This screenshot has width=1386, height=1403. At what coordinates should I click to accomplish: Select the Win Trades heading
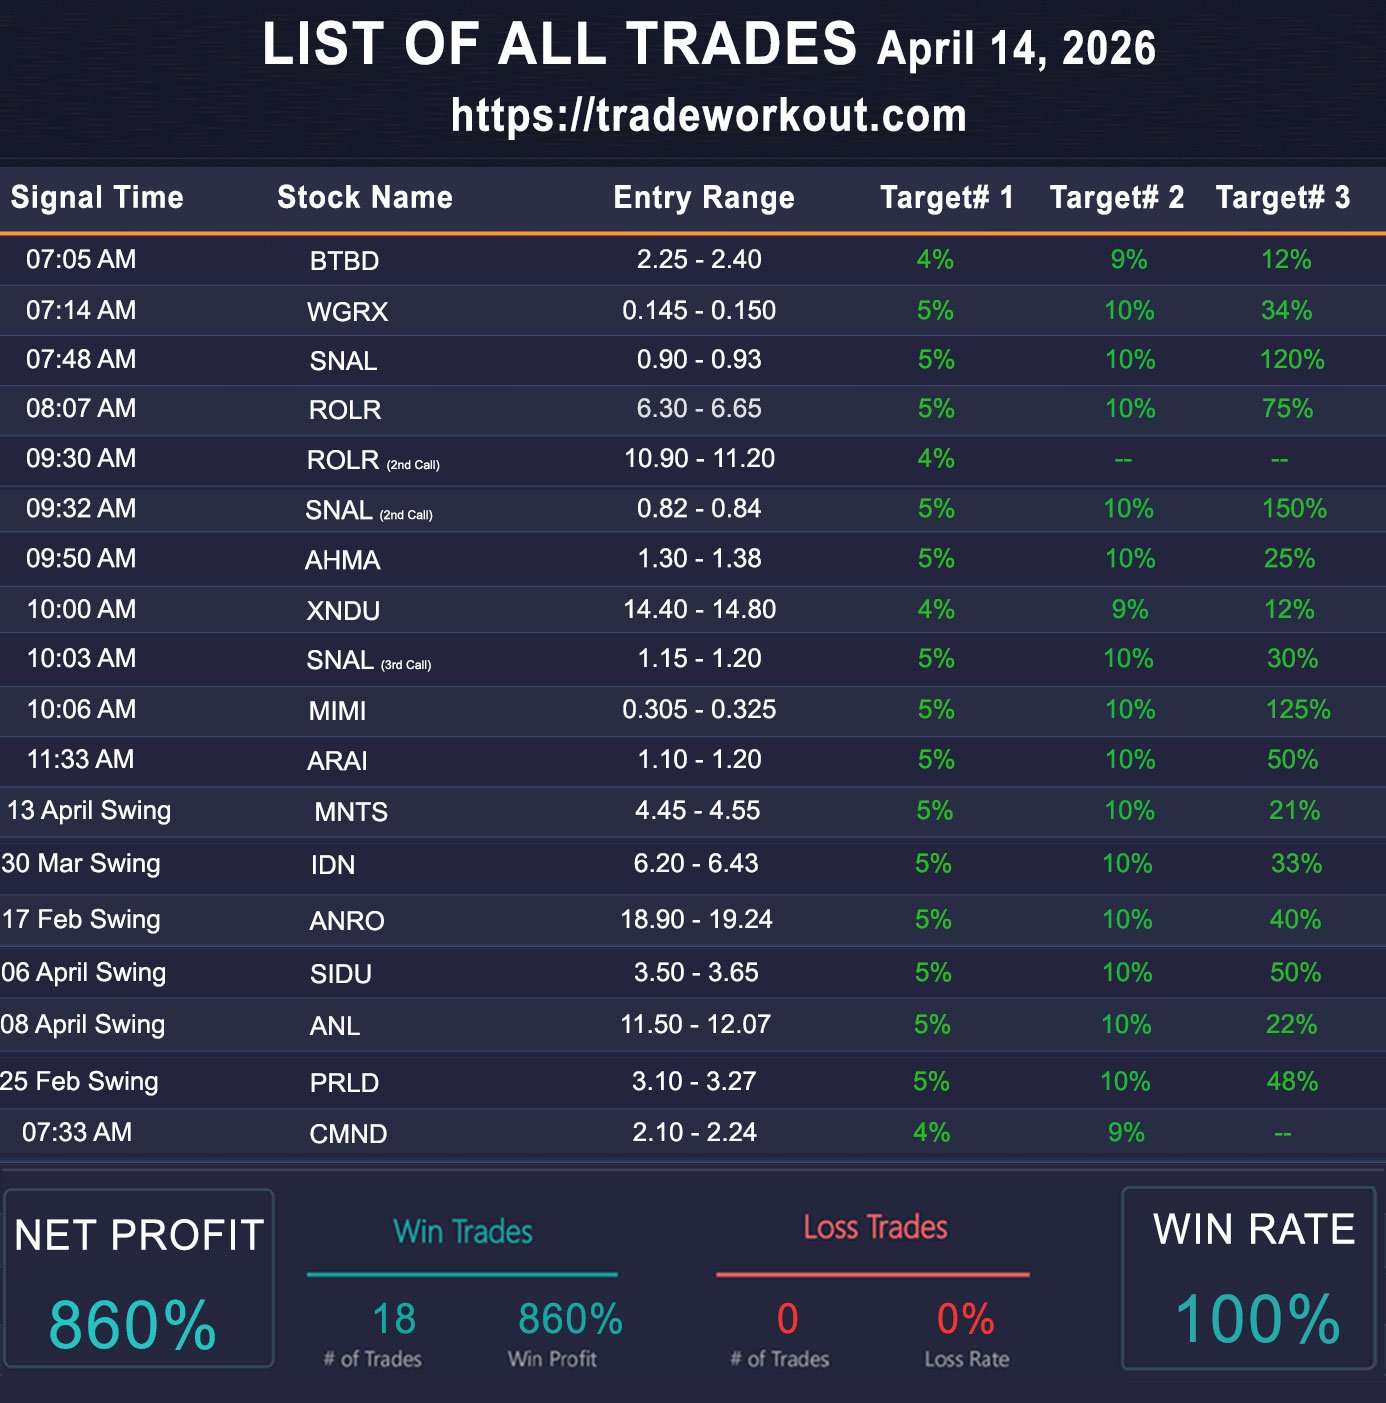[462, 1231]
